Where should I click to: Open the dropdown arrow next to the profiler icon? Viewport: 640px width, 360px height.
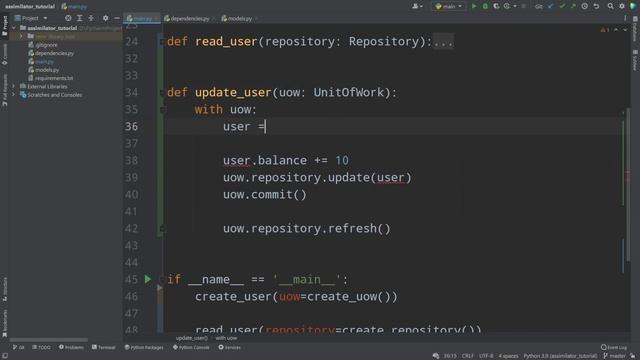click(x=514, y=6)
